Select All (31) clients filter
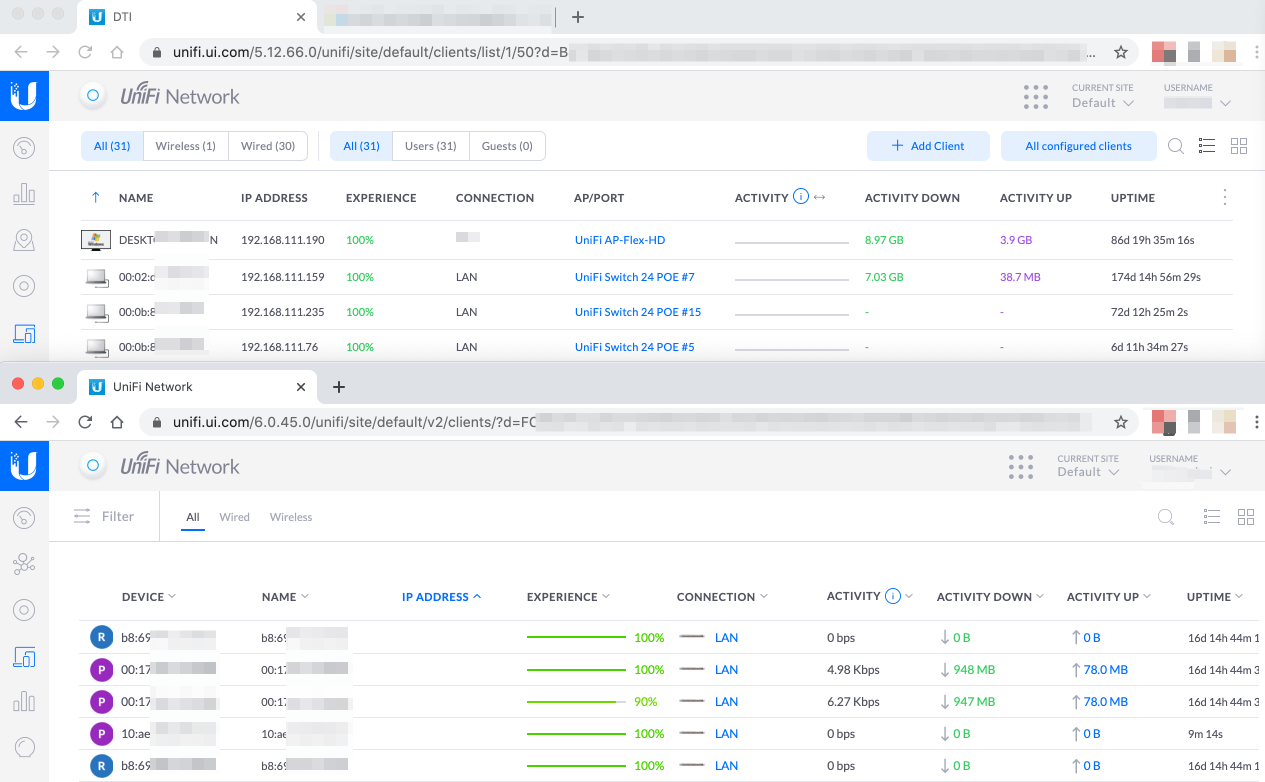The width and height of the screenshot is (1265, 782). click(x=112, y=146)
